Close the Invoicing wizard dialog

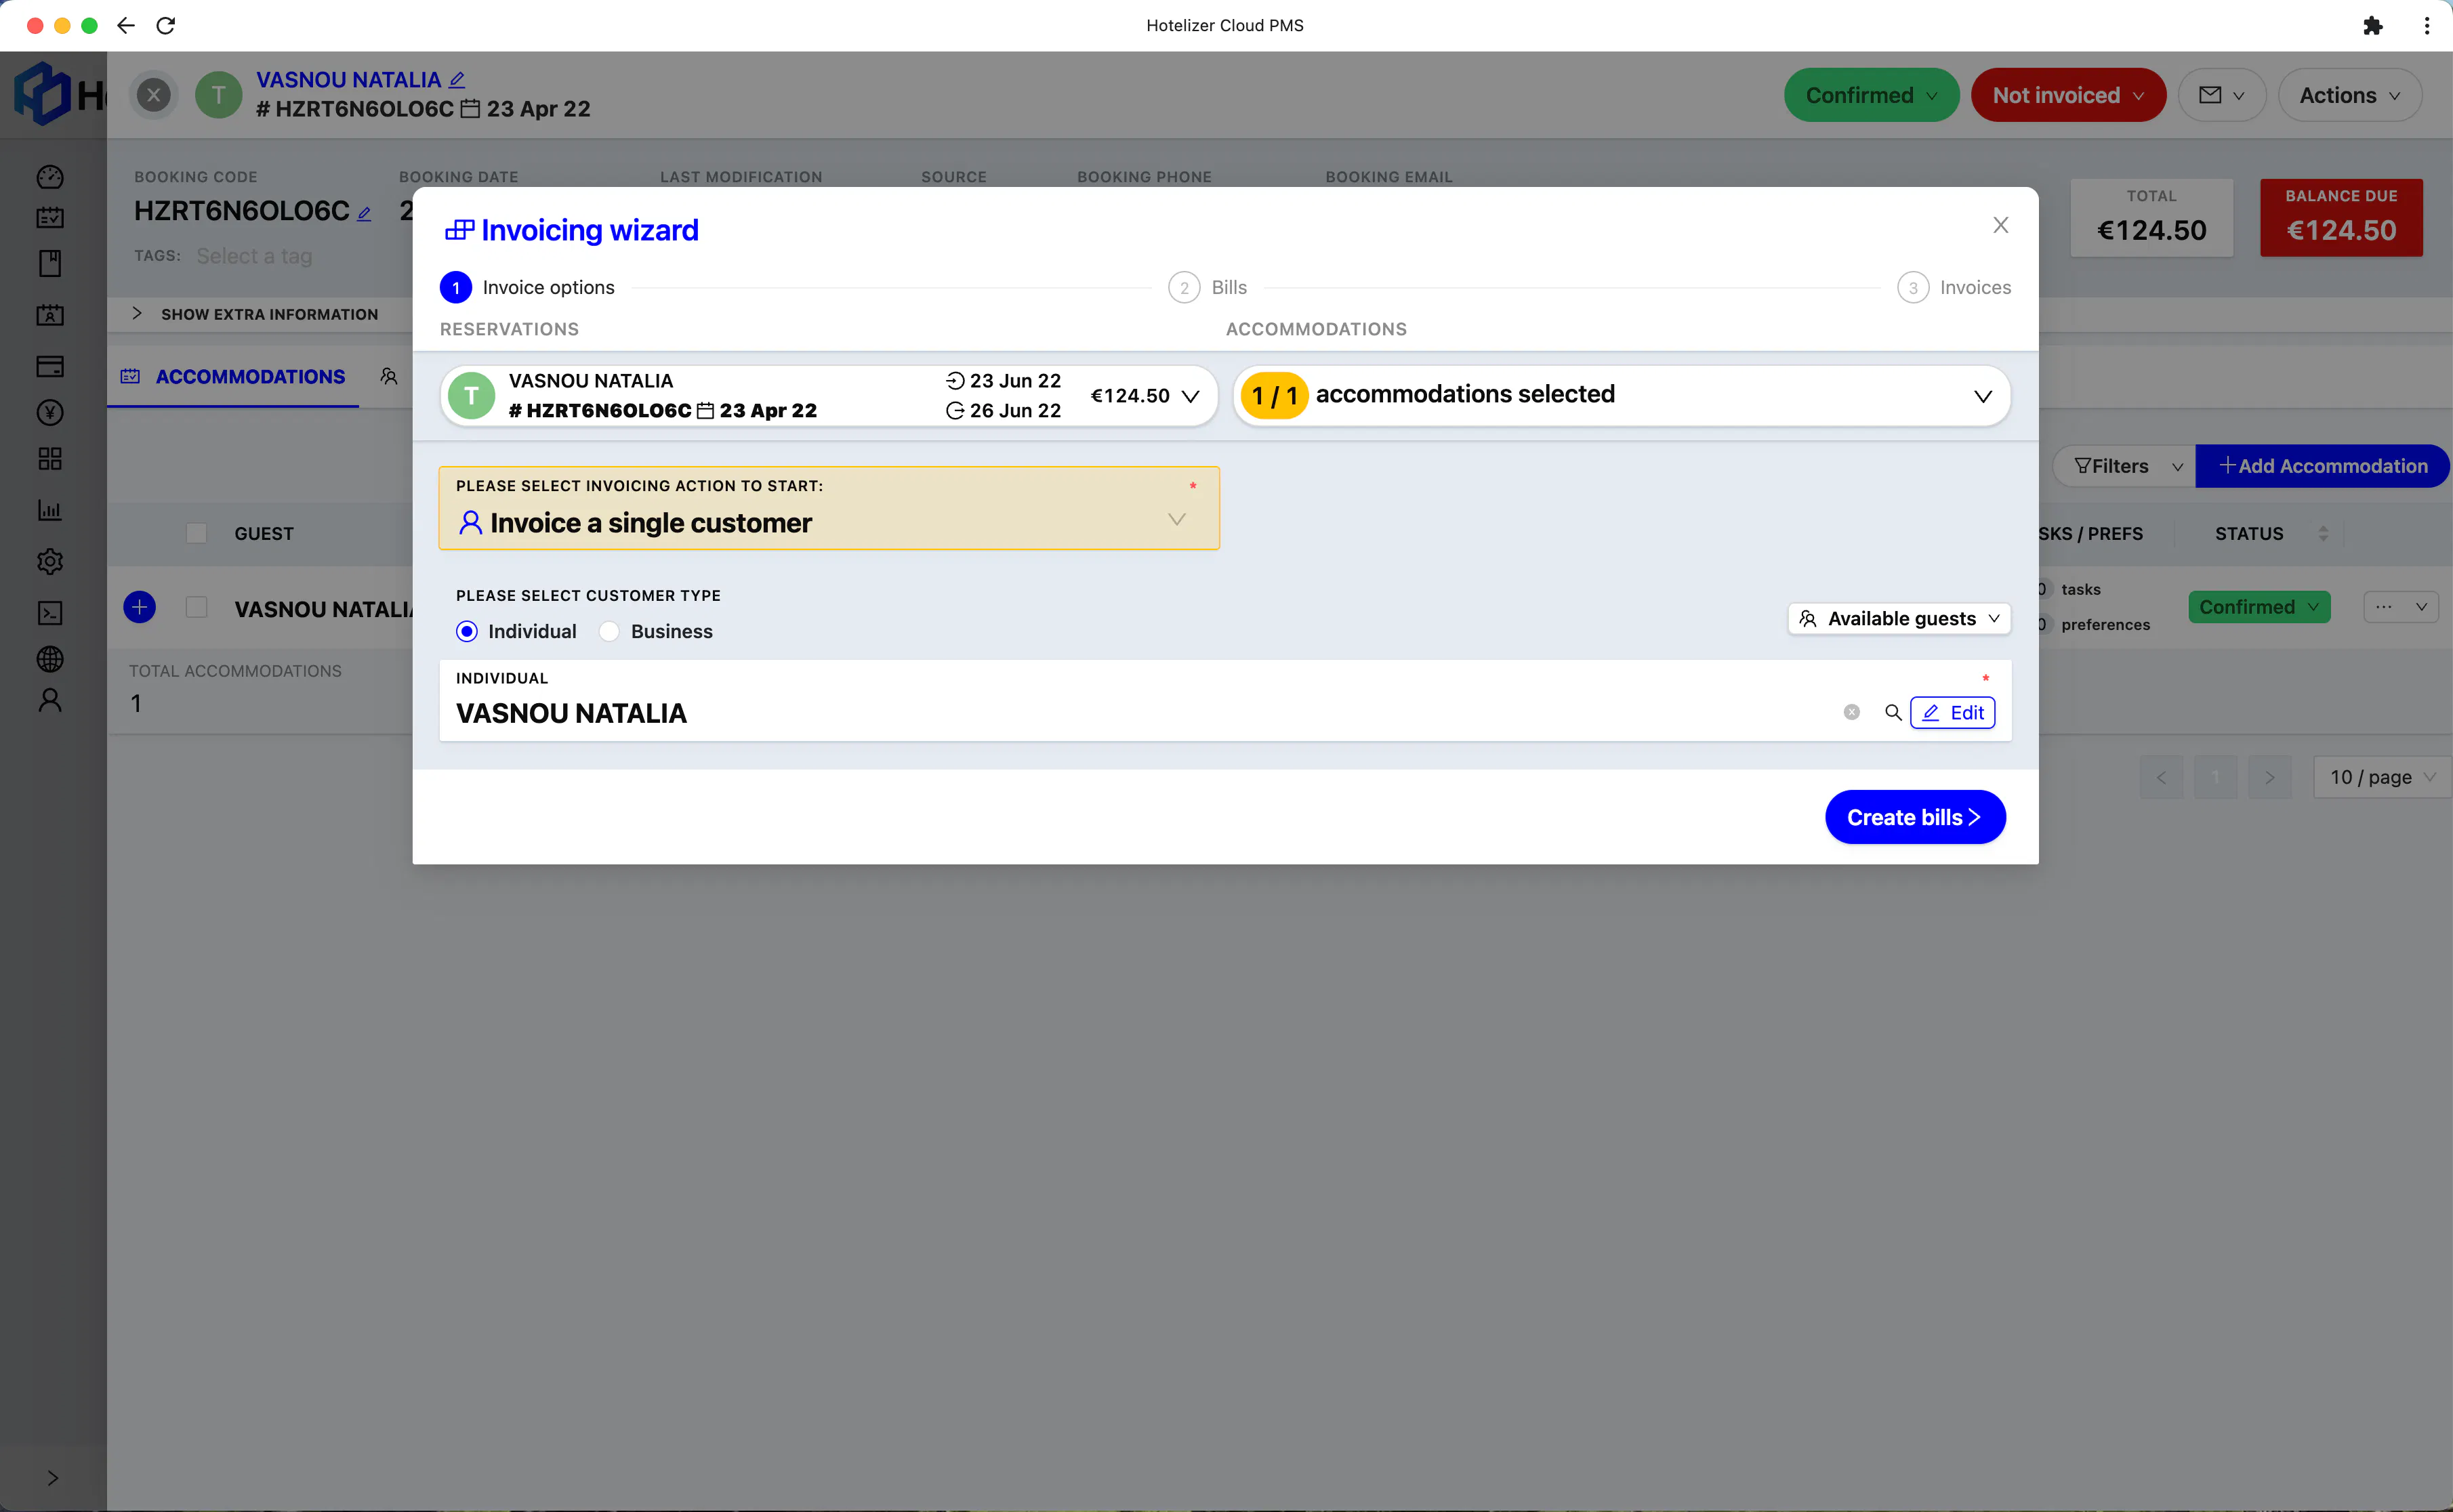[2000, 226]
